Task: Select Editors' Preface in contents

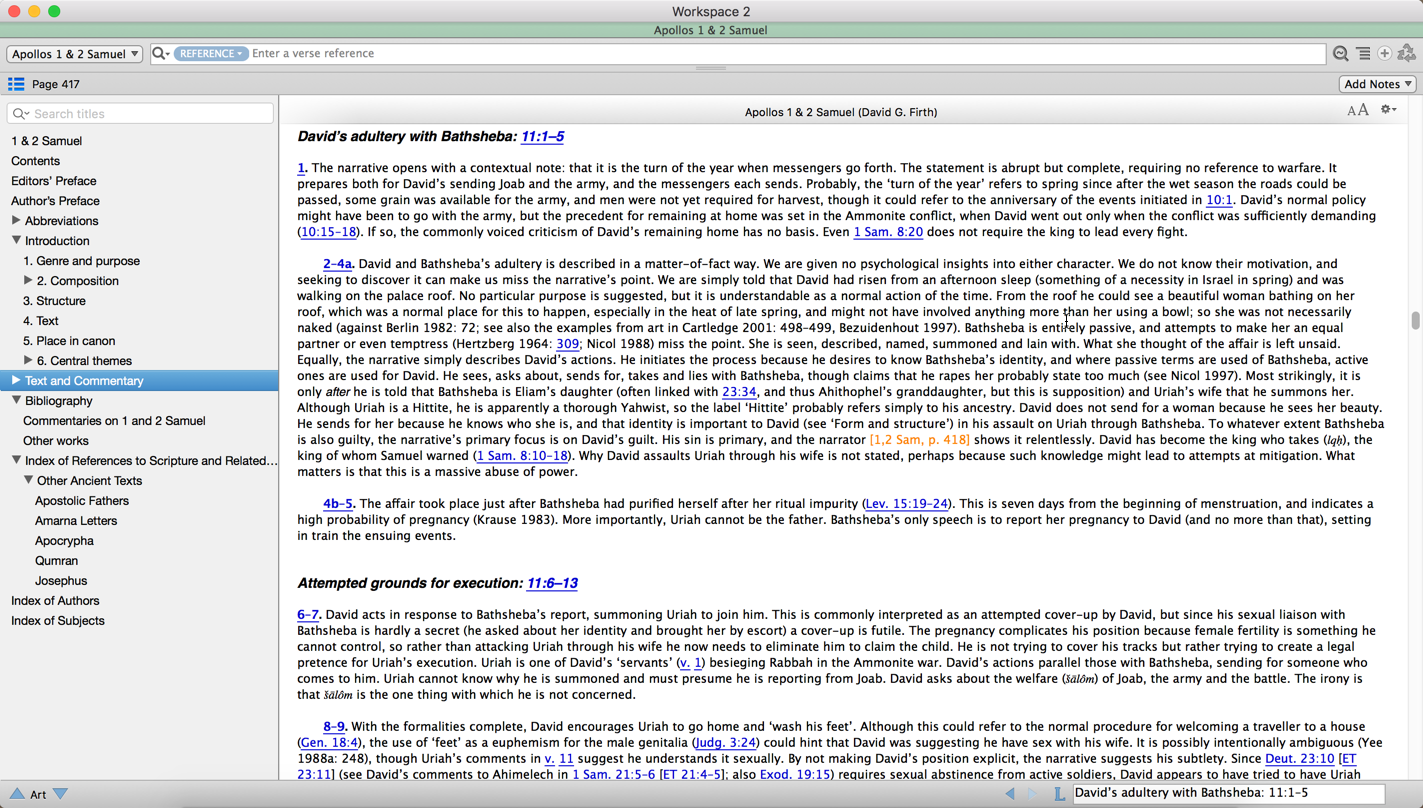Action: coord(54,181)
